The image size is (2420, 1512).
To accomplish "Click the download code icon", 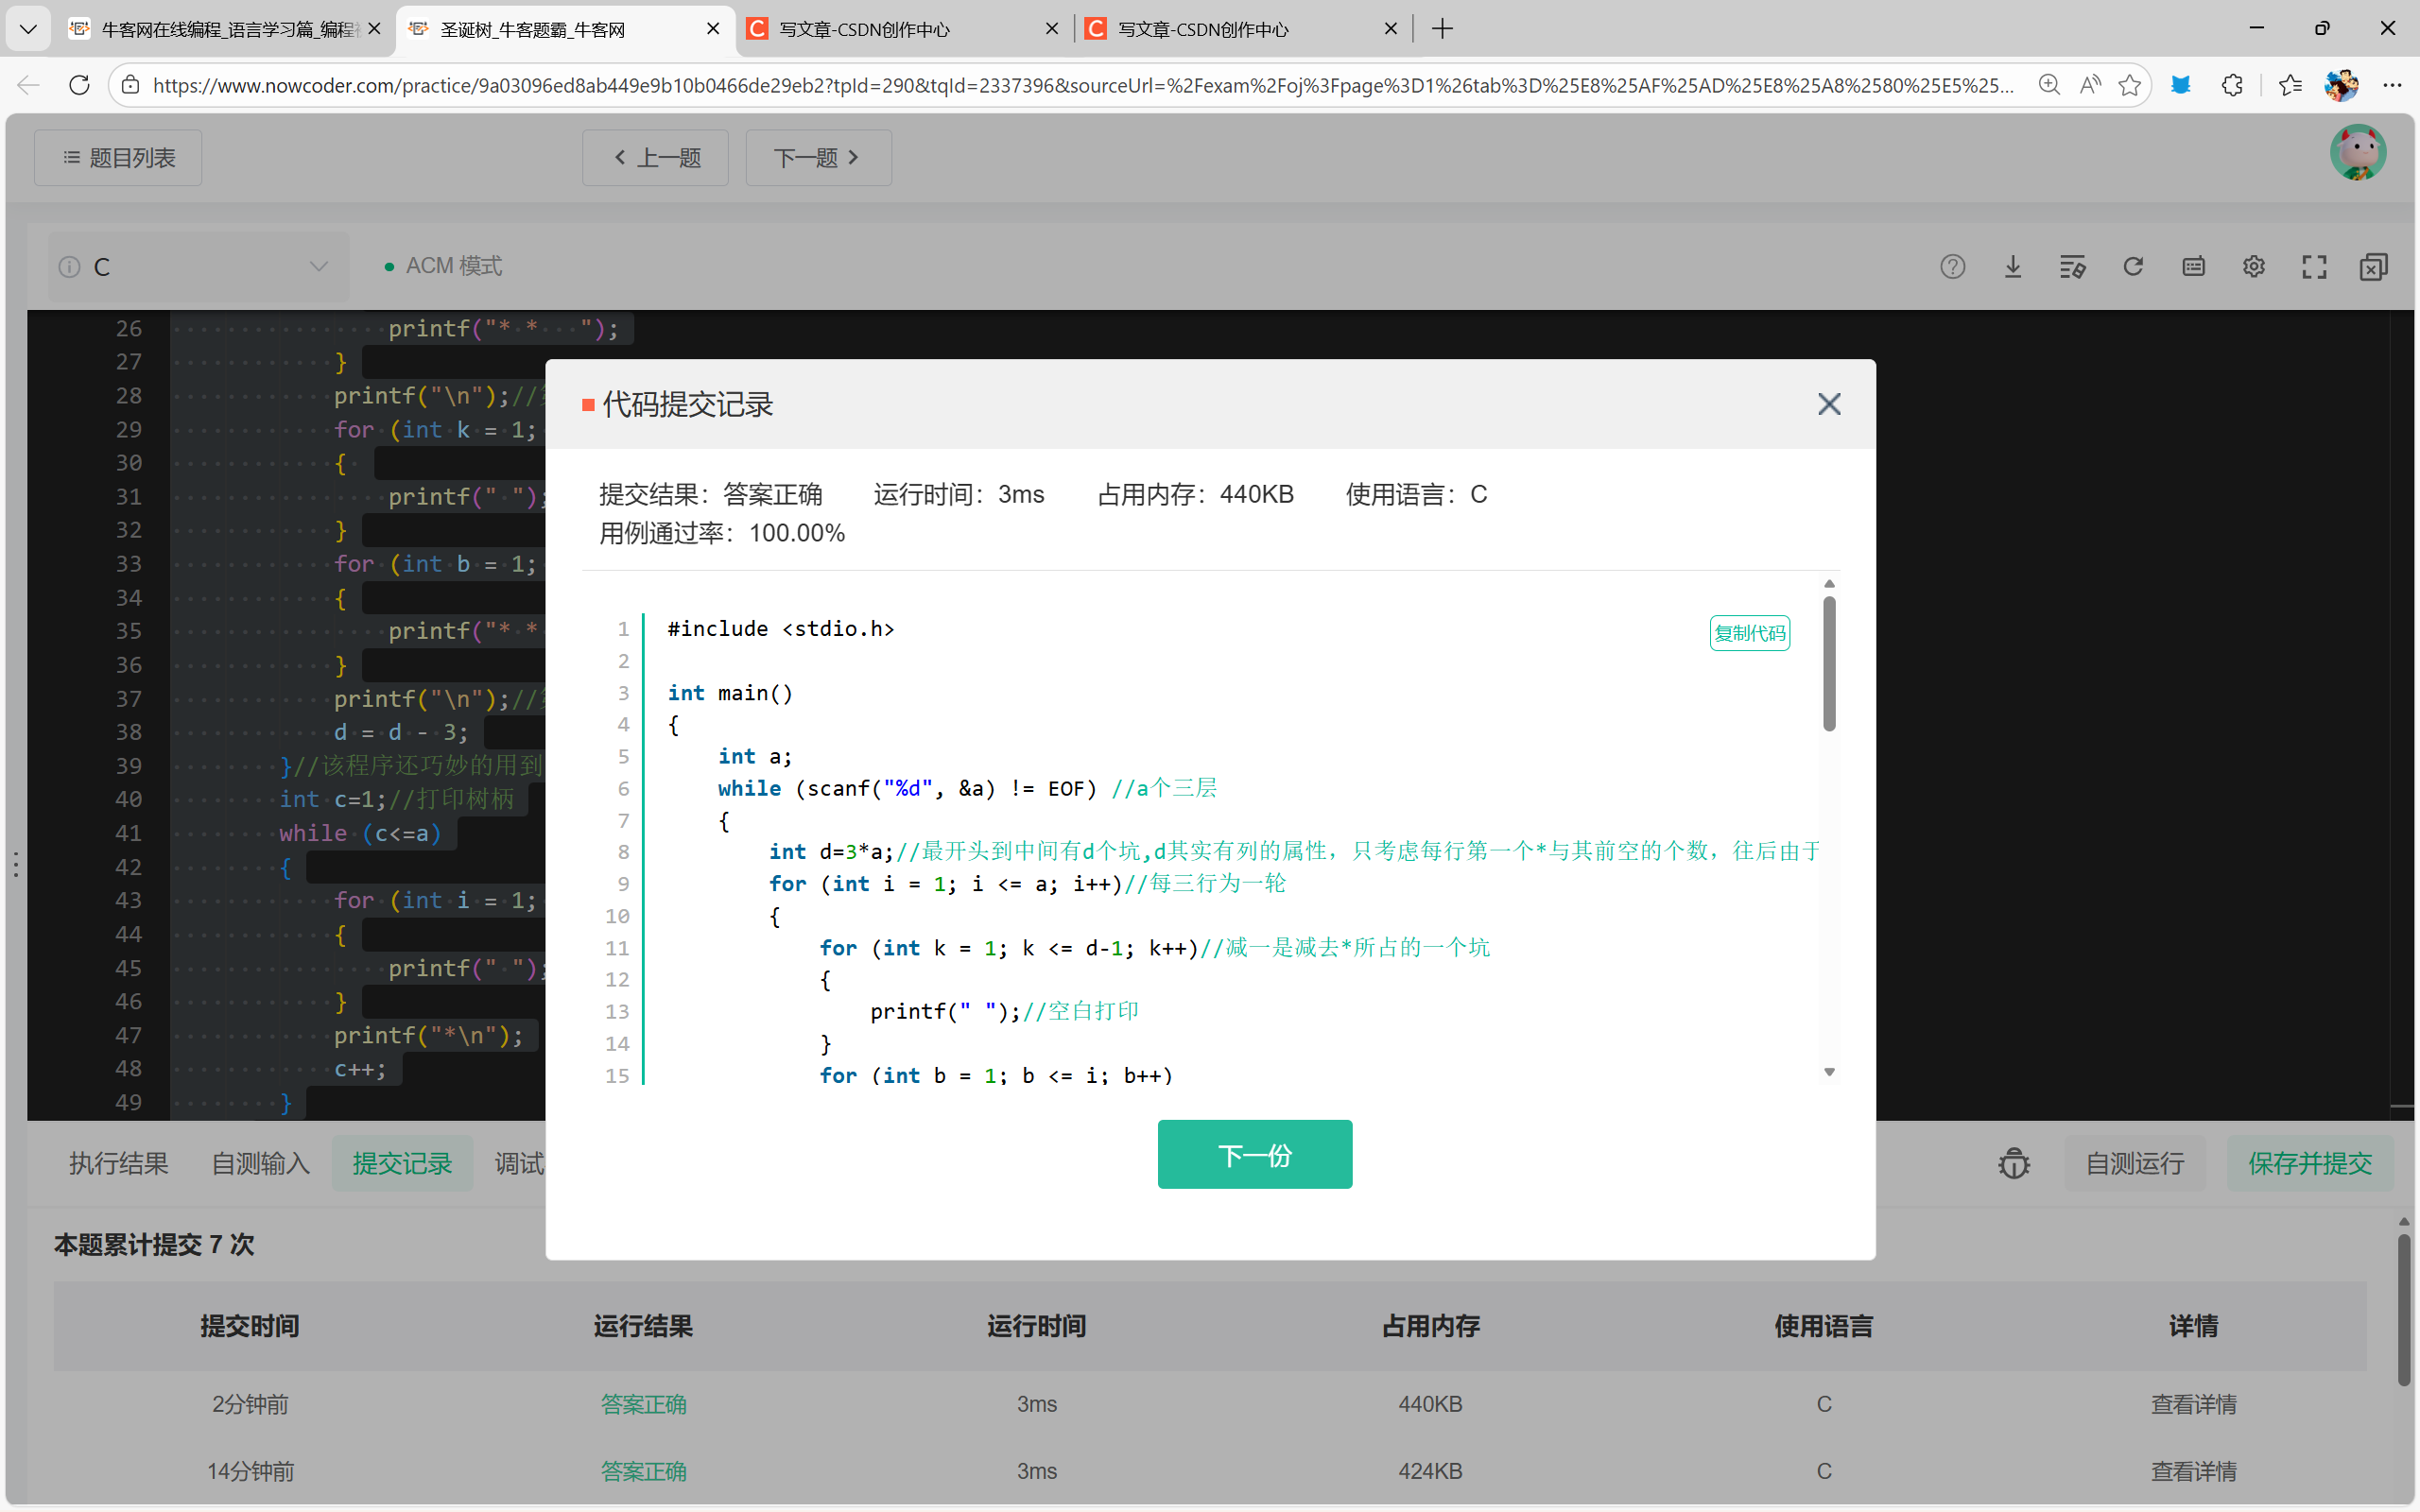I will [x=2013, y=267].
